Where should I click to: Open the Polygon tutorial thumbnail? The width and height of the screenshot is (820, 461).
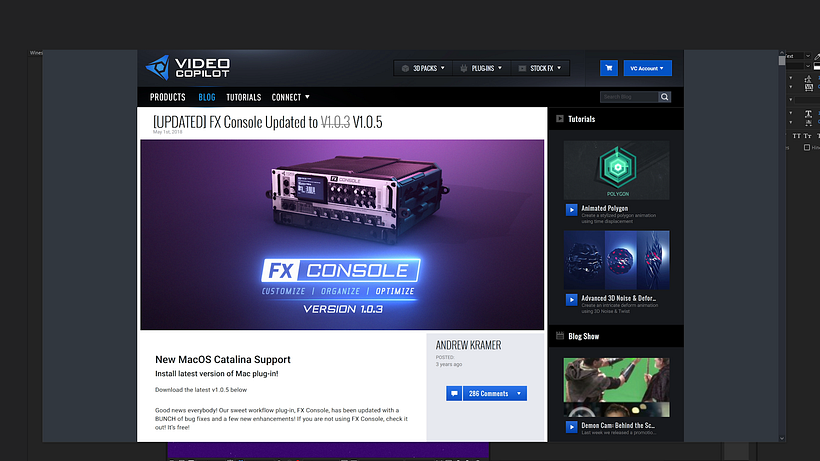[617, 170]
